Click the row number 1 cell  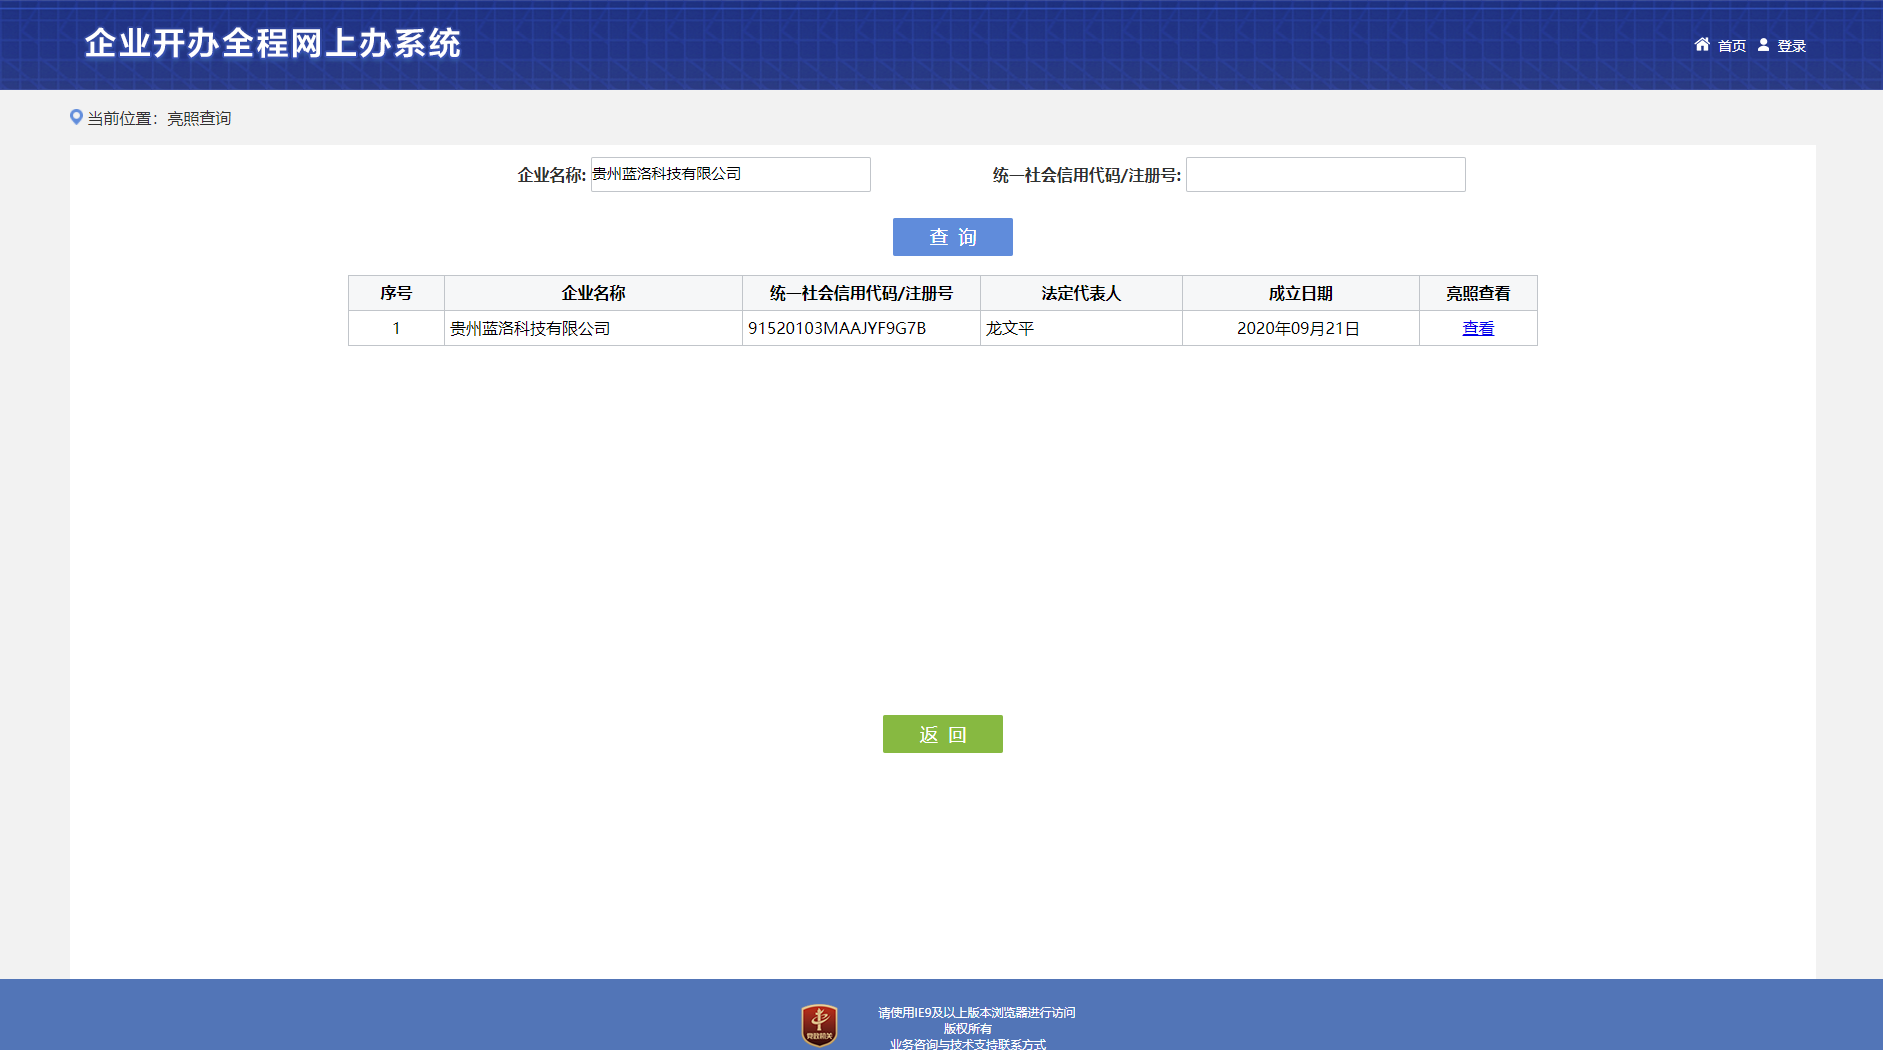tap(396, 328)
